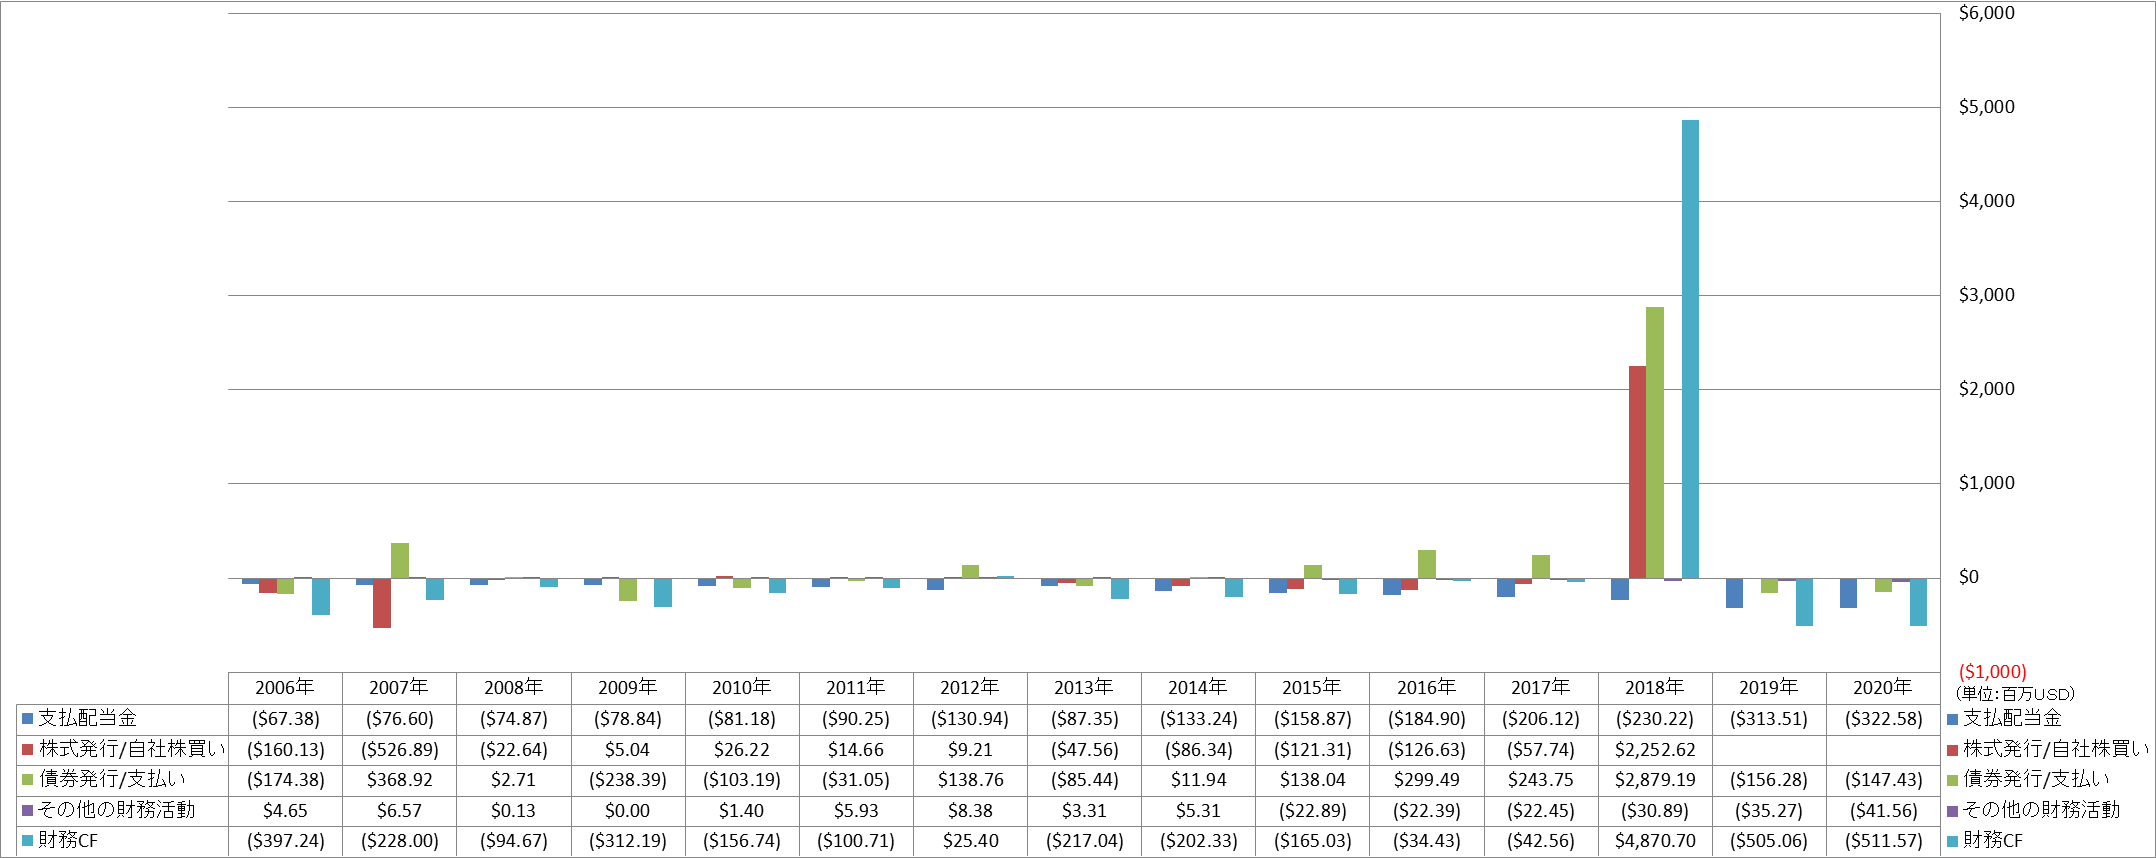The width and height of the screenshot is (2156, 858).
Task: Click the 2014年 column header
Action: click(1198, 688)
